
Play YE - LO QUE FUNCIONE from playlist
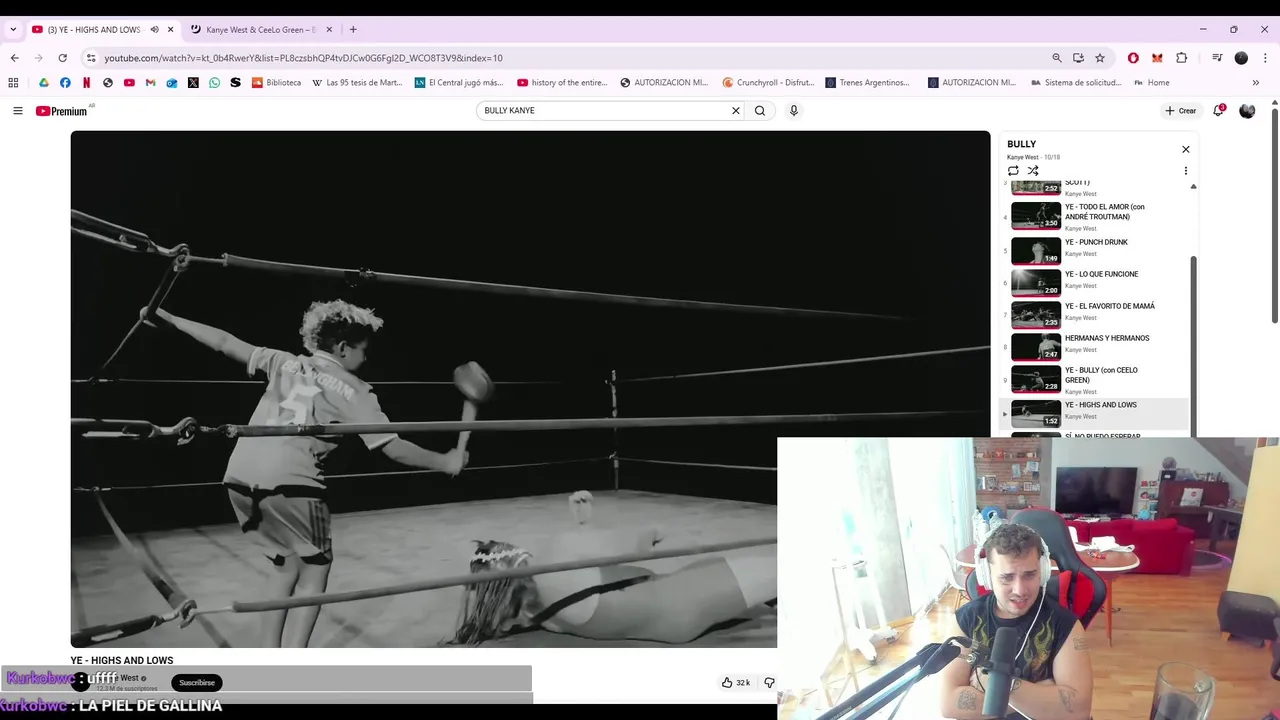click(x=1095, y=282)
